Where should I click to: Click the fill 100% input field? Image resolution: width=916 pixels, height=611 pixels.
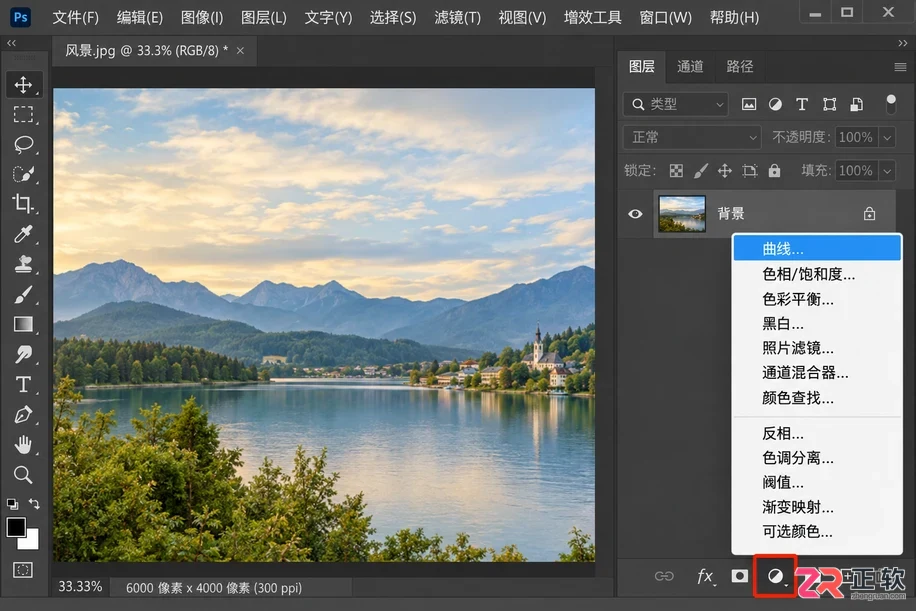pyautogui.click(x=856, y=171)
